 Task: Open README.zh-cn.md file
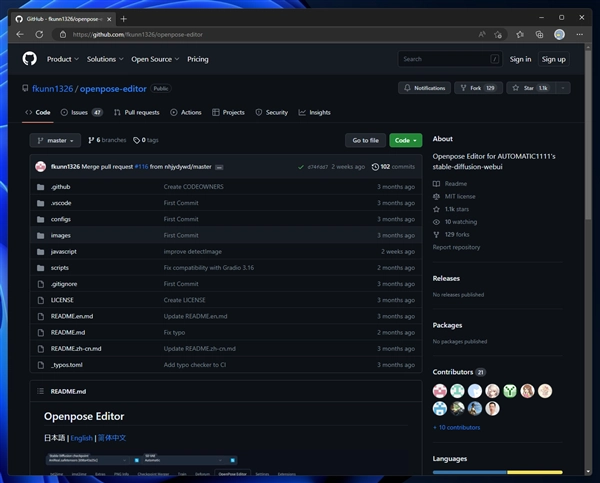click(76, 349)
